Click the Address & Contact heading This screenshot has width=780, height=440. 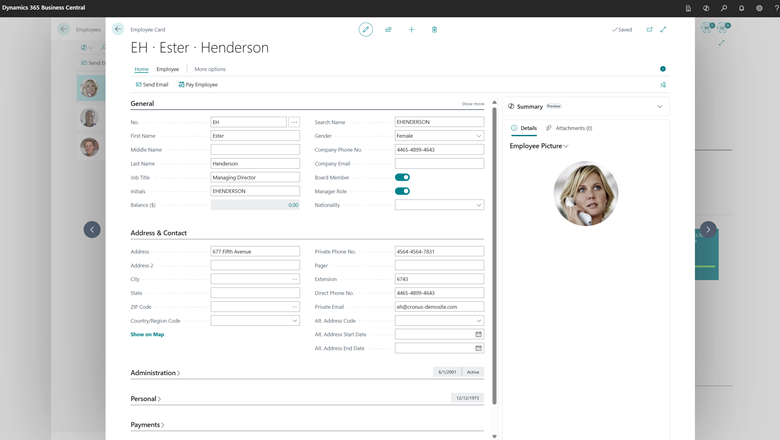click(x=159, y=233)
